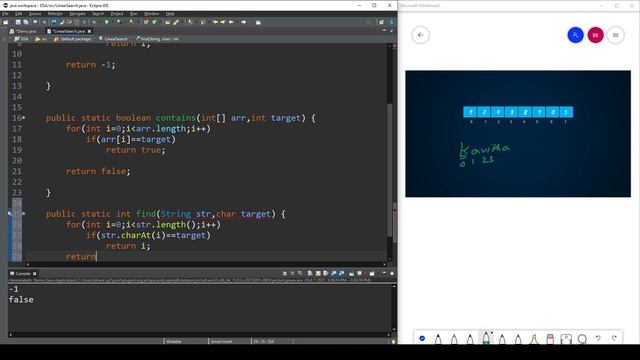
Task: Collapse contains method at line 16
Action: pyautogui.click(x=24, y=118)
